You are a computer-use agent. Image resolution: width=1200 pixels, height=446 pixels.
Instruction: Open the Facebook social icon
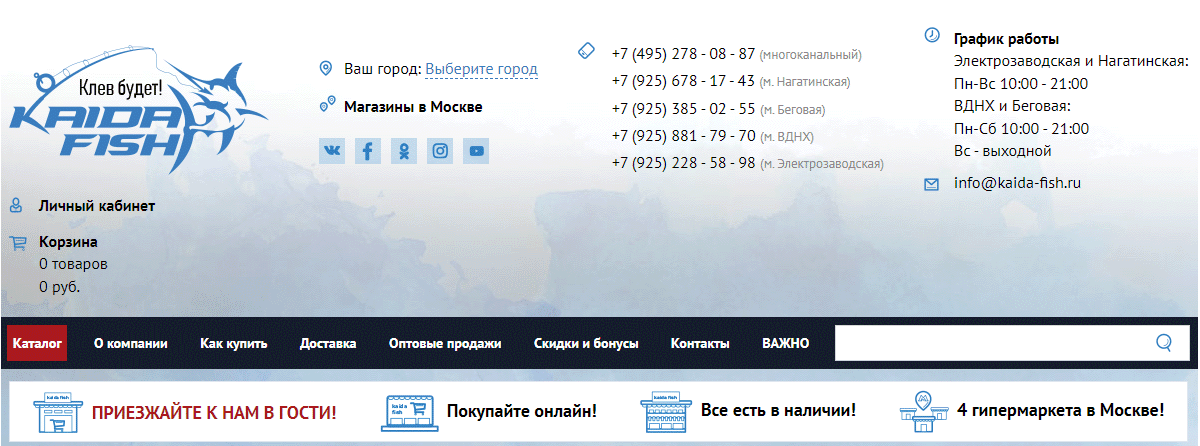(368, 151)
